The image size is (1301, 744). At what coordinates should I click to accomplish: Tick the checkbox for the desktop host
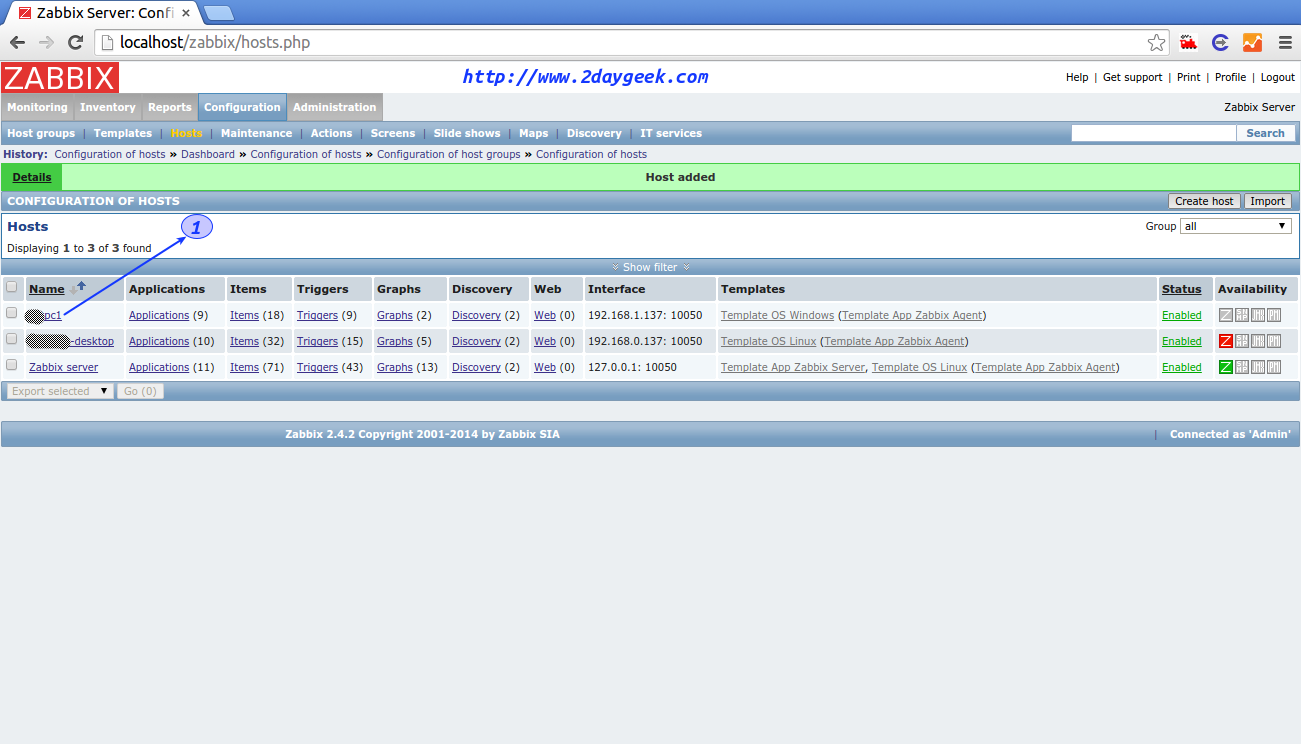(x=12, y=339)
